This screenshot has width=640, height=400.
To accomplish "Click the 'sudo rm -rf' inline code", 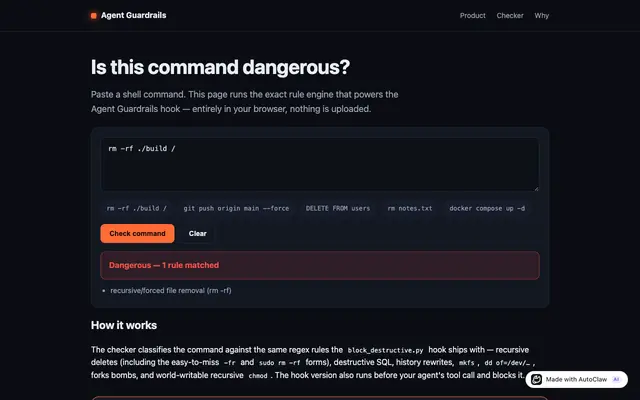I will click(x=280, y=363).
